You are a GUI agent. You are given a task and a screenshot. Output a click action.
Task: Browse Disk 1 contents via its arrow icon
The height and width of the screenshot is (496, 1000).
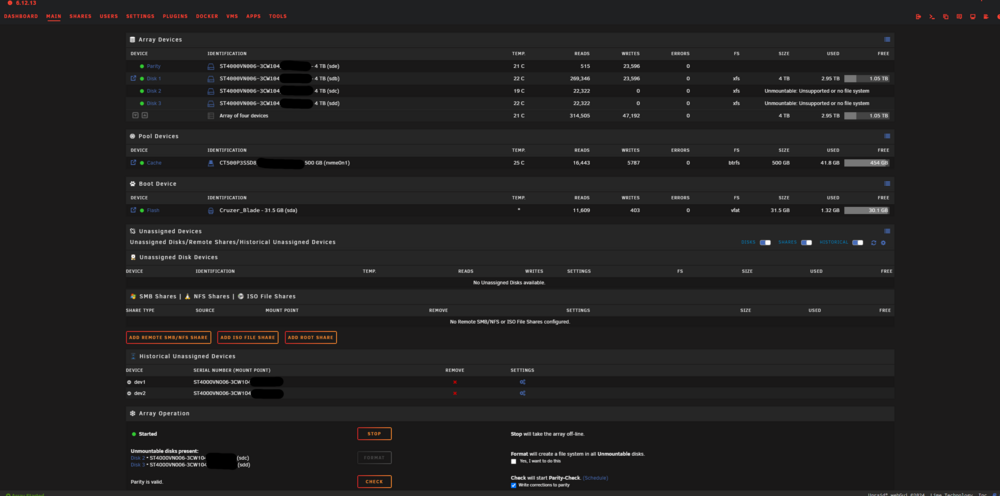[133, 78]
